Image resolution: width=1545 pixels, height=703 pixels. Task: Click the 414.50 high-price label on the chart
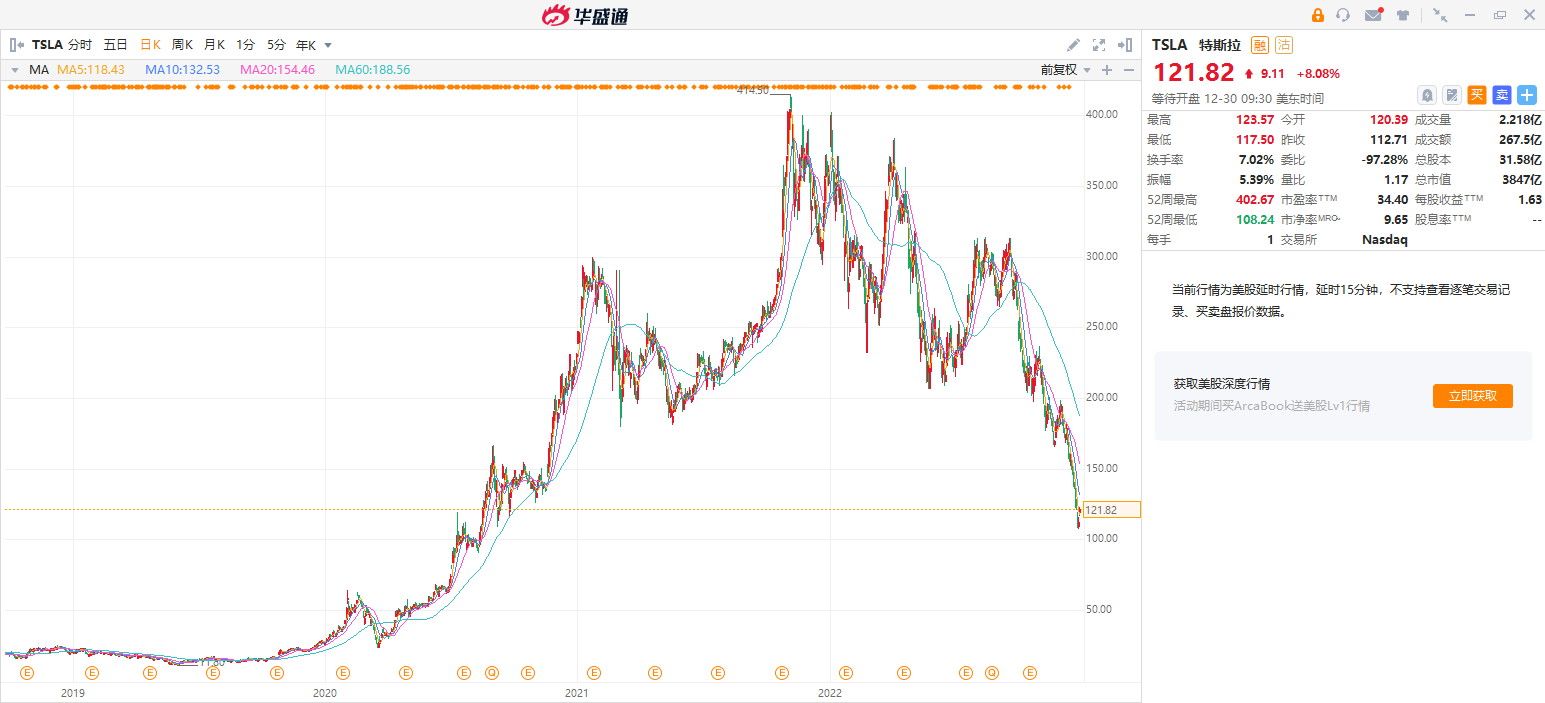pos(753,90)
